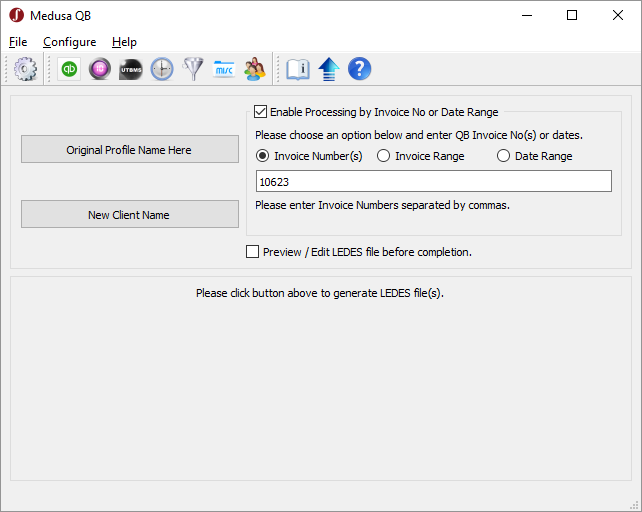Click the New Client Name button

(130, 214)
